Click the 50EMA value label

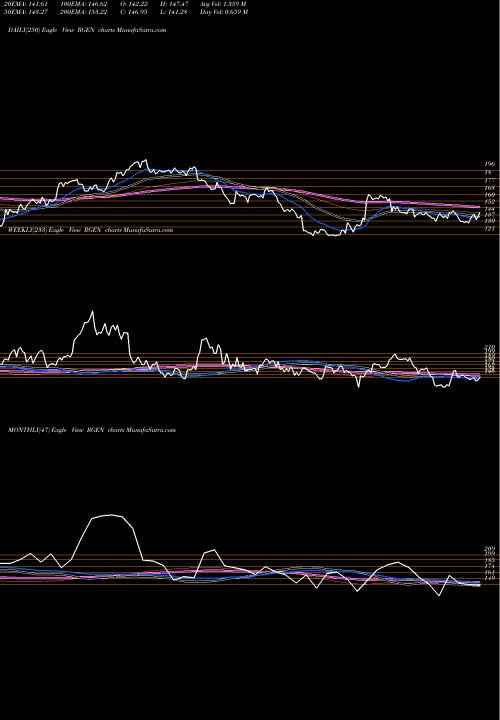[x=25, y=12]
